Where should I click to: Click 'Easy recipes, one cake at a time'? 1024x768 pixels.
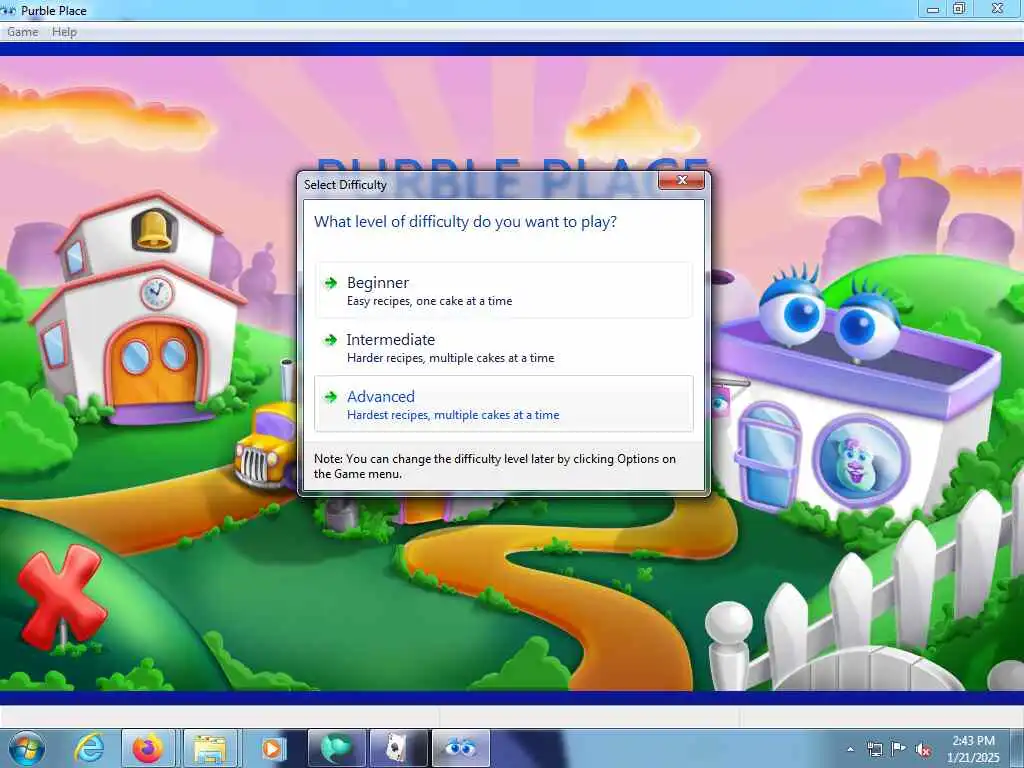[430, 301]
